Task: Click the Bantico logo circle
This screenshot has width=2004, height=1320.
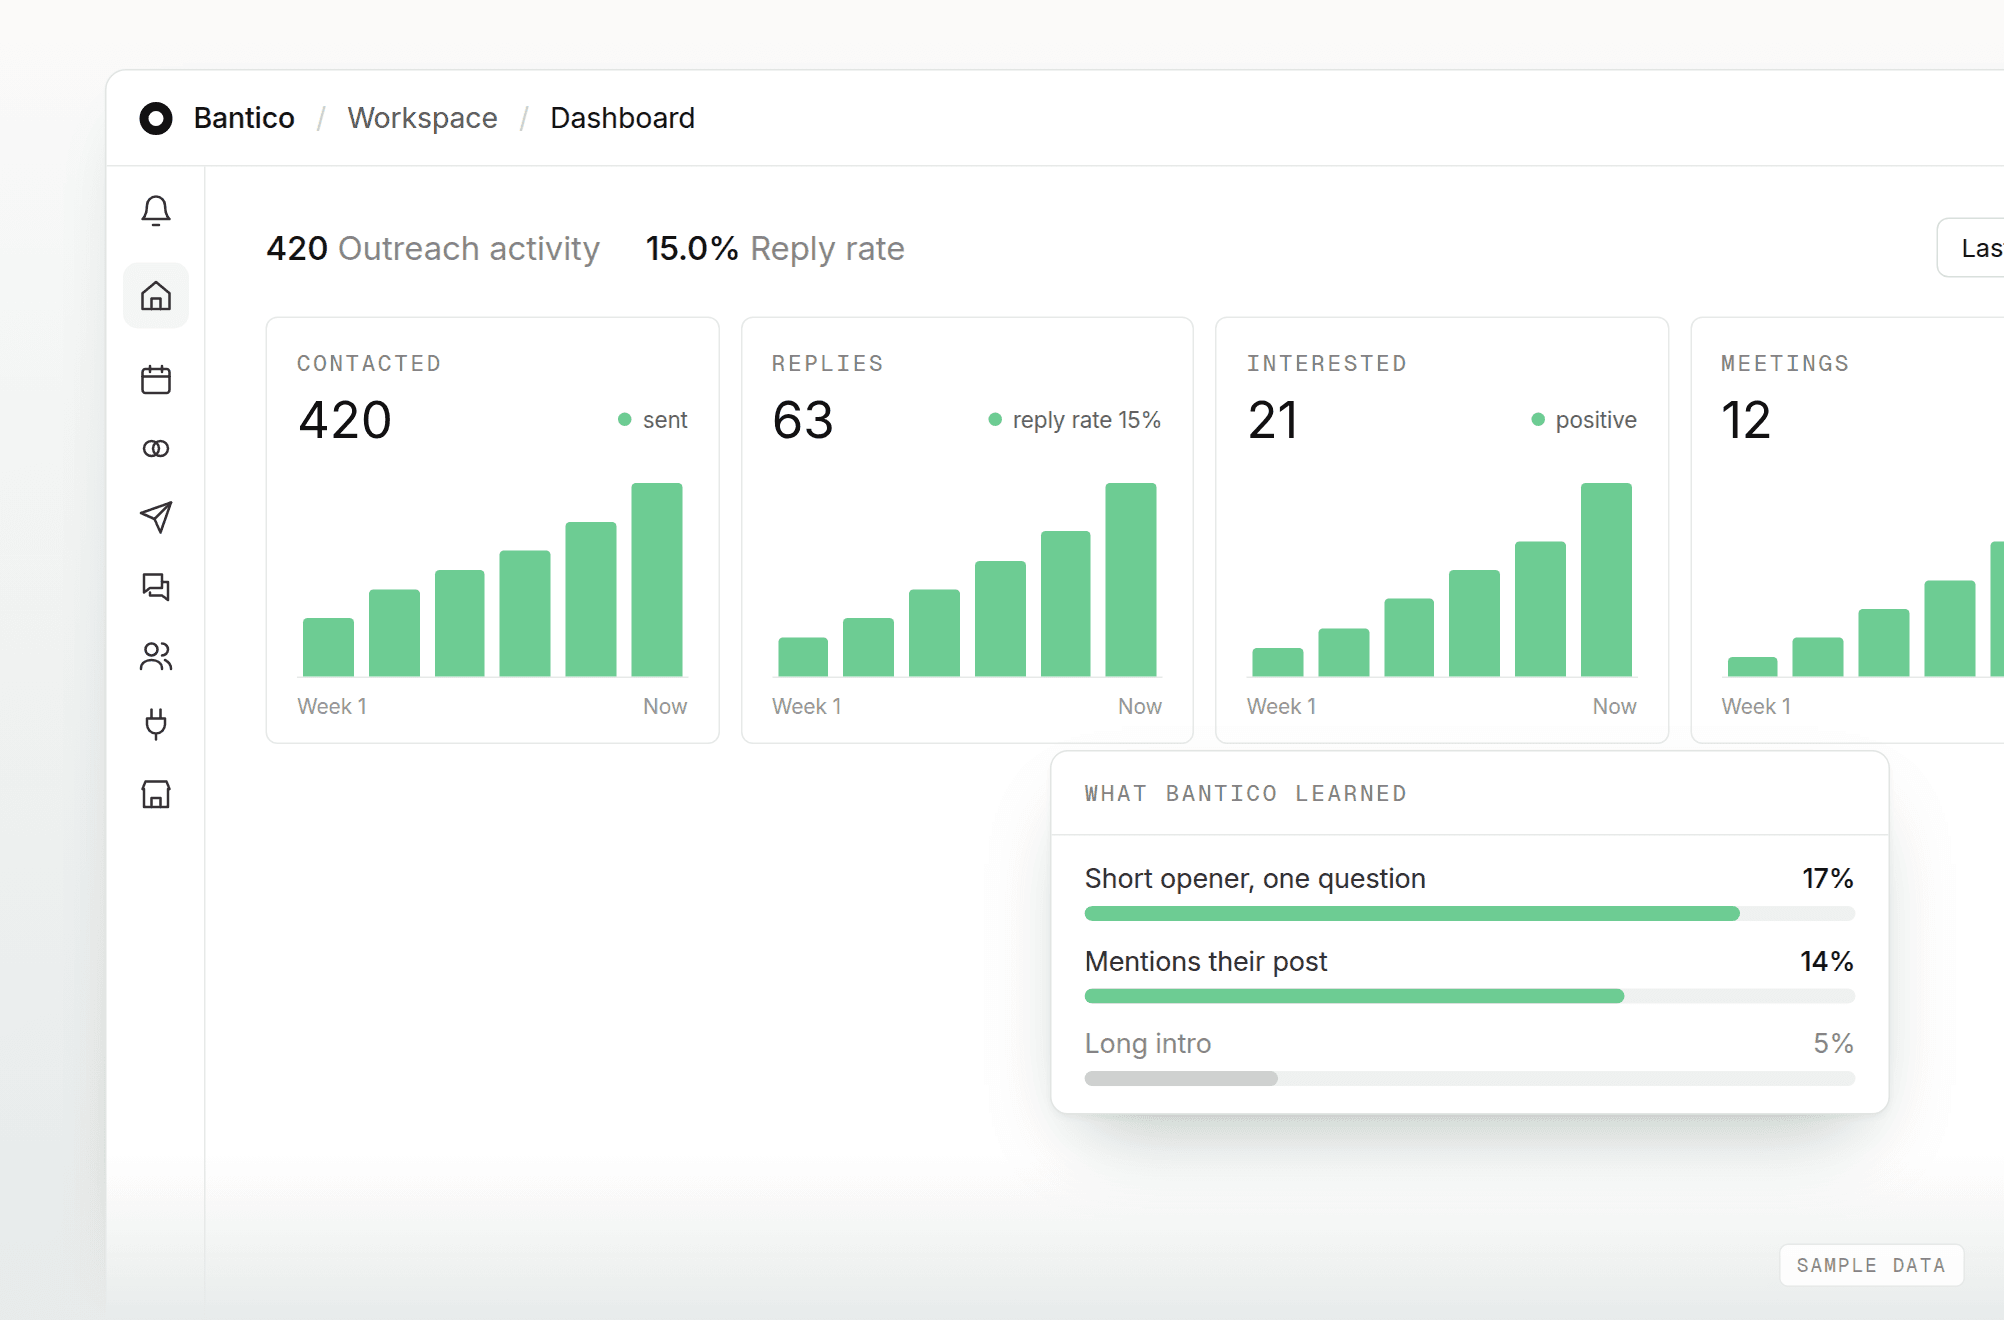Action: coord(156,118)
